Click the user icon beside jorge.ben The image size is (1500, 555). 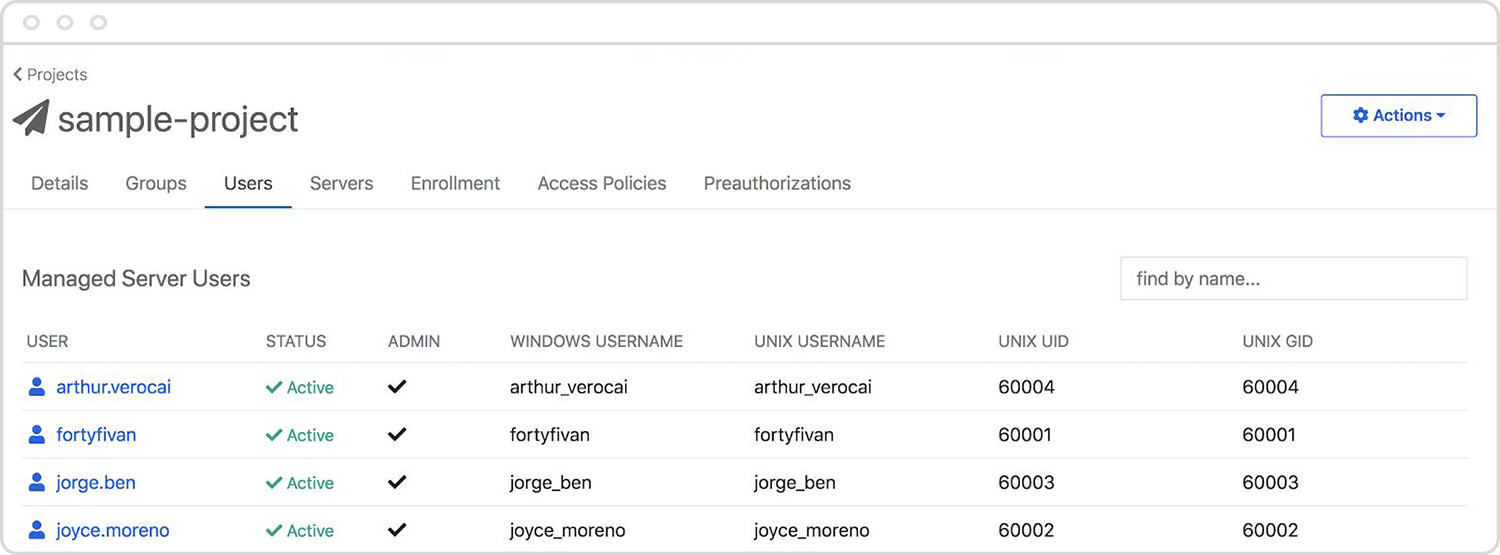[x=37, y=483]
